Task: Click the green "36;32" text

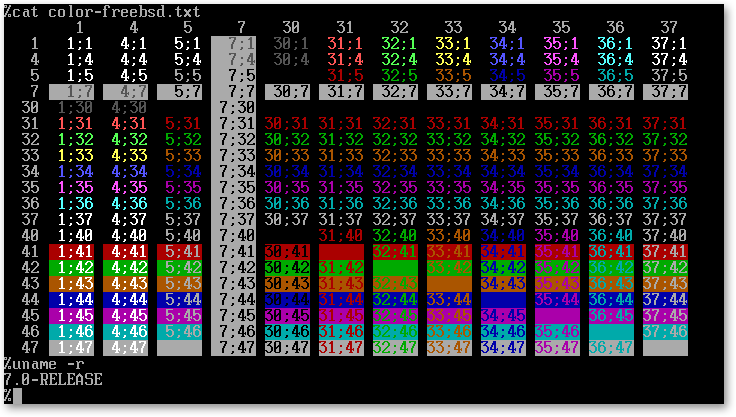Action: pos(611,140)
